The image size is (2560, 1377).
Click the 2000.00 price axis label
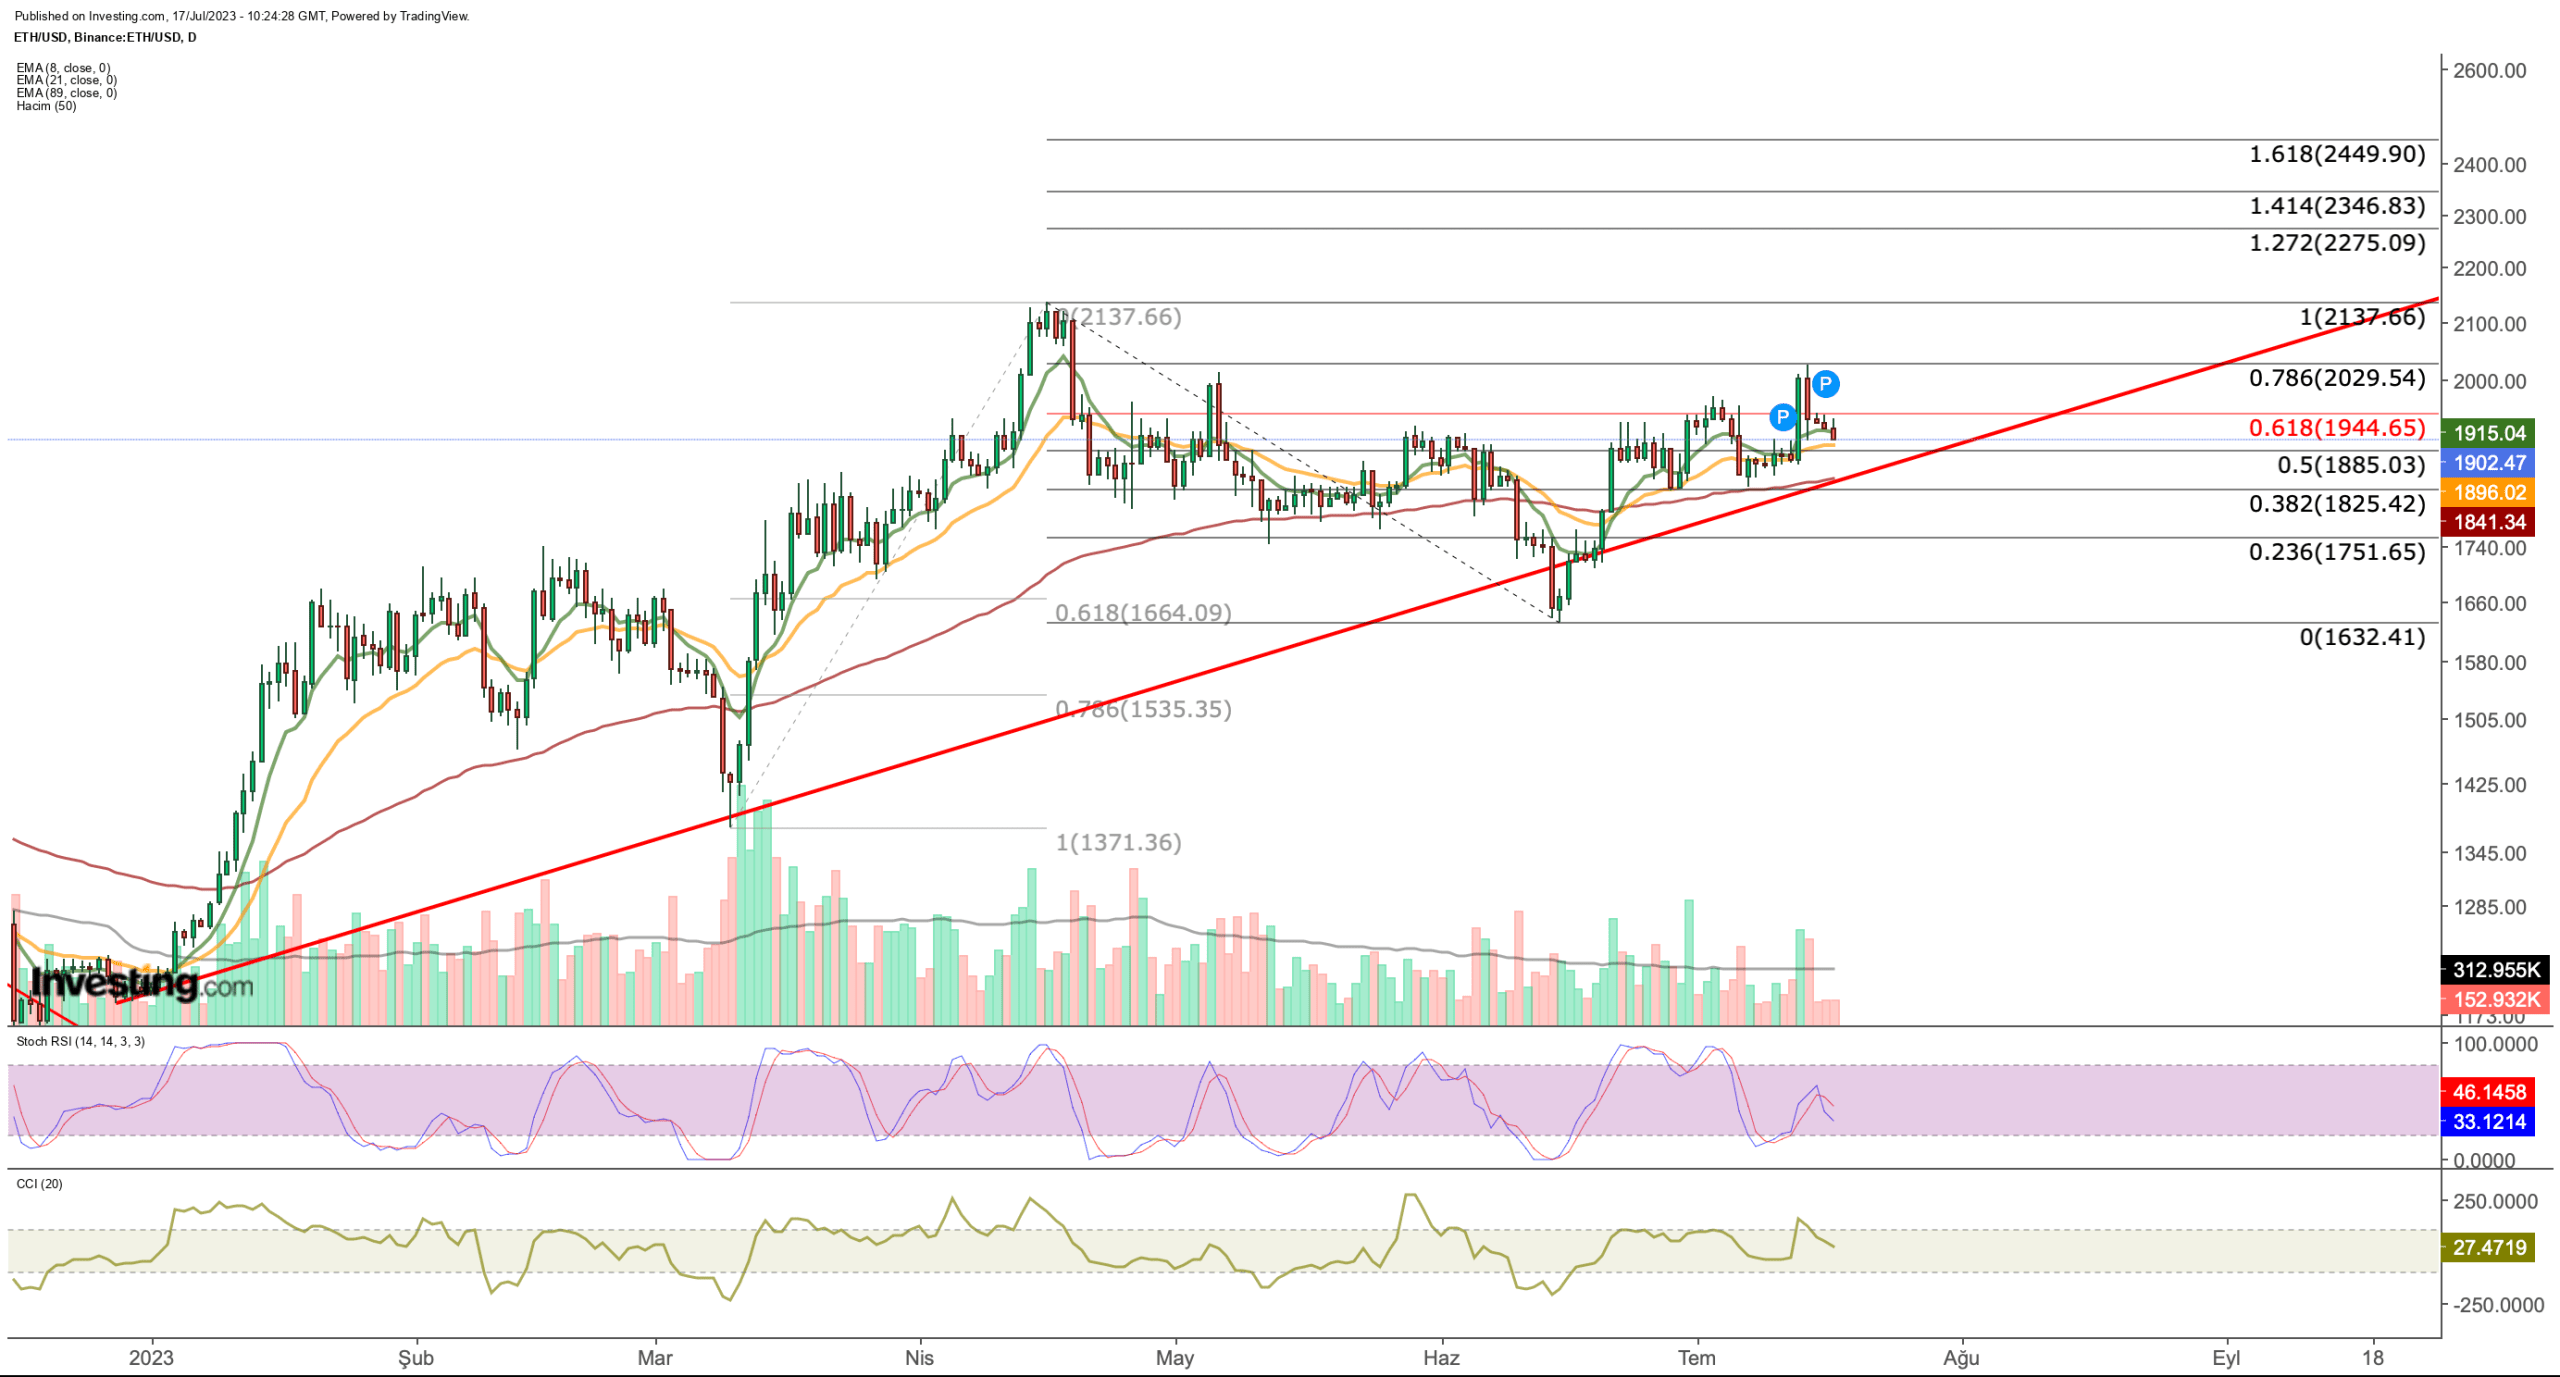tap(2490, 381)
